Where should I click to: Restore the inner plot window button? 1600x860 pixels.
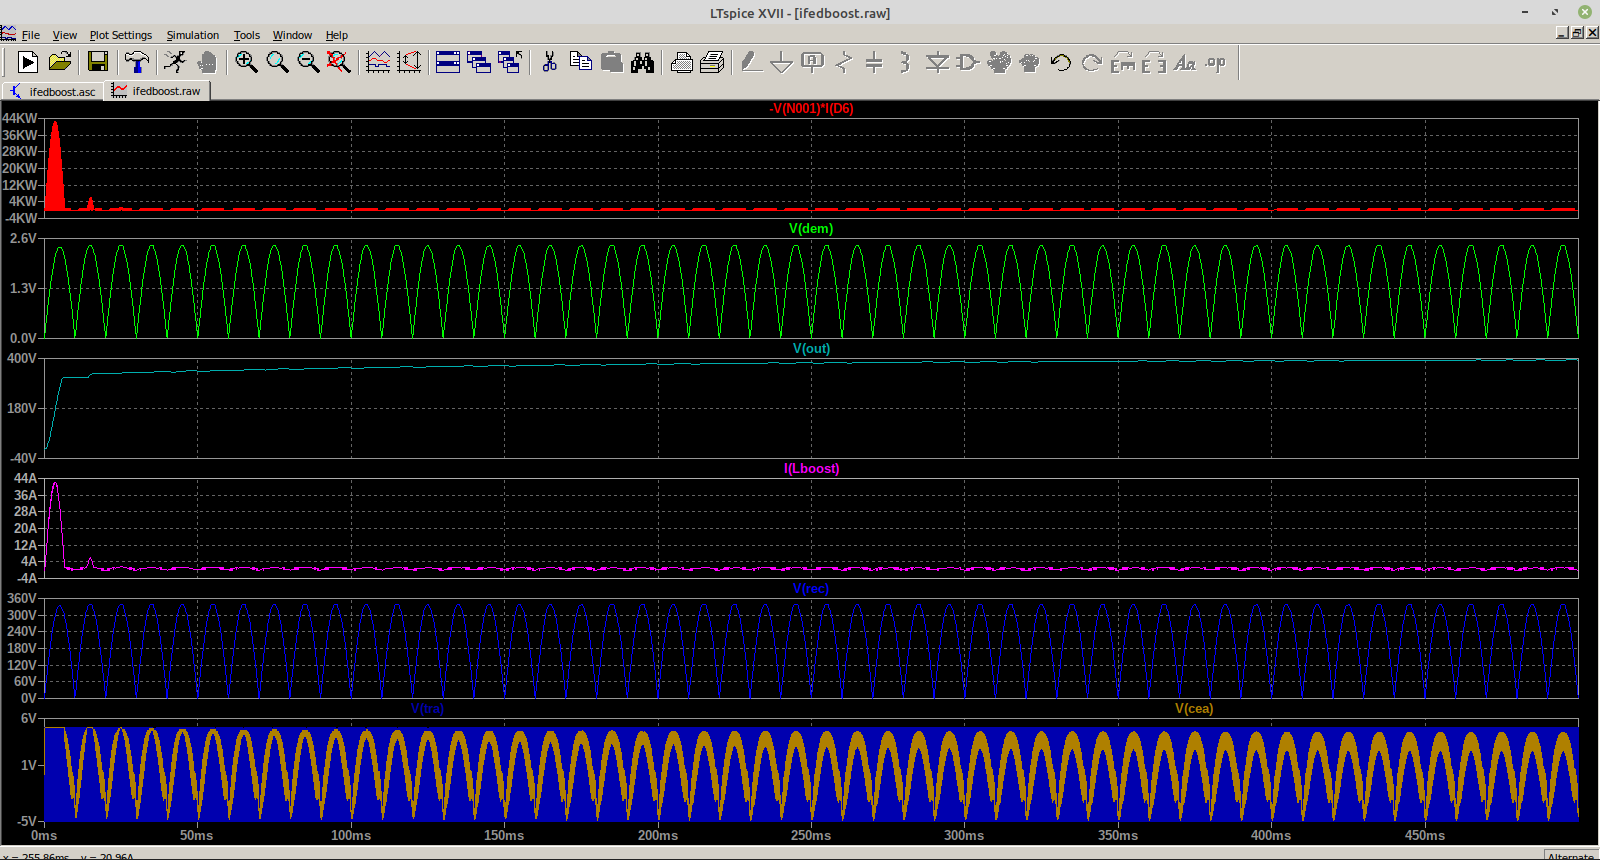click(1578, 33)
